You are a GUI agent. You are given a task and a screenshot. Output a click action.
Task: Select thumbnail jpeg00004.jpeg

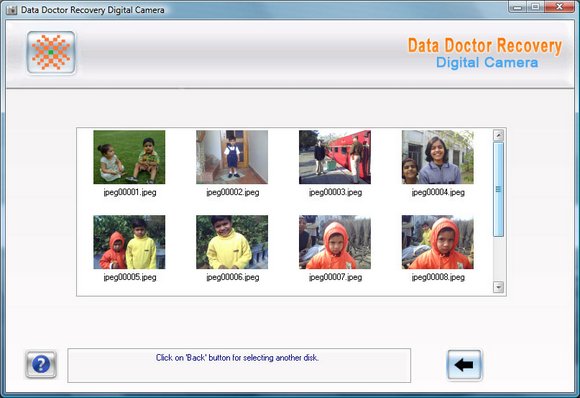click(x=438, y=157)
